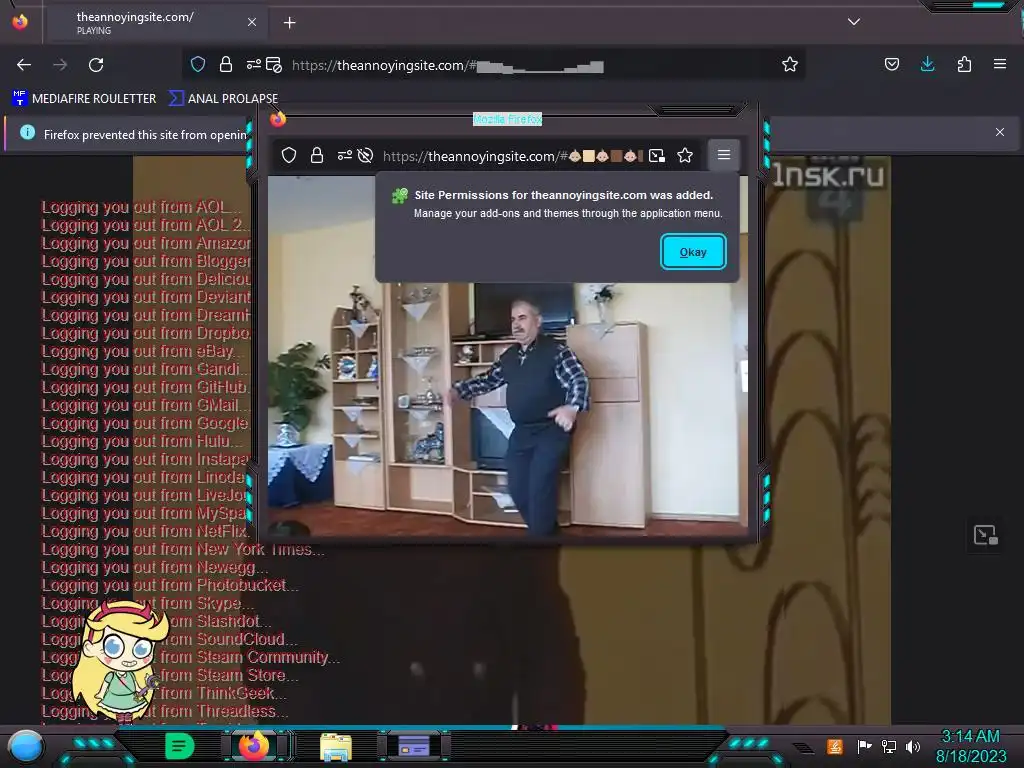Click the network tray icon

coord(889,746)
